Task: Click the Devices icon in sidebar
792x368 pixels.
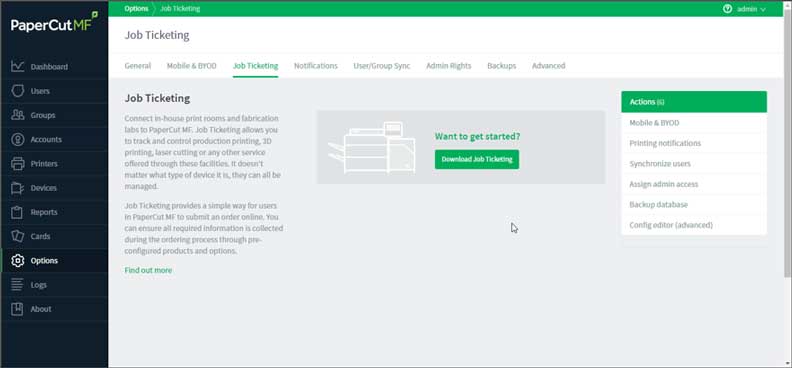Action: (18, 188)
